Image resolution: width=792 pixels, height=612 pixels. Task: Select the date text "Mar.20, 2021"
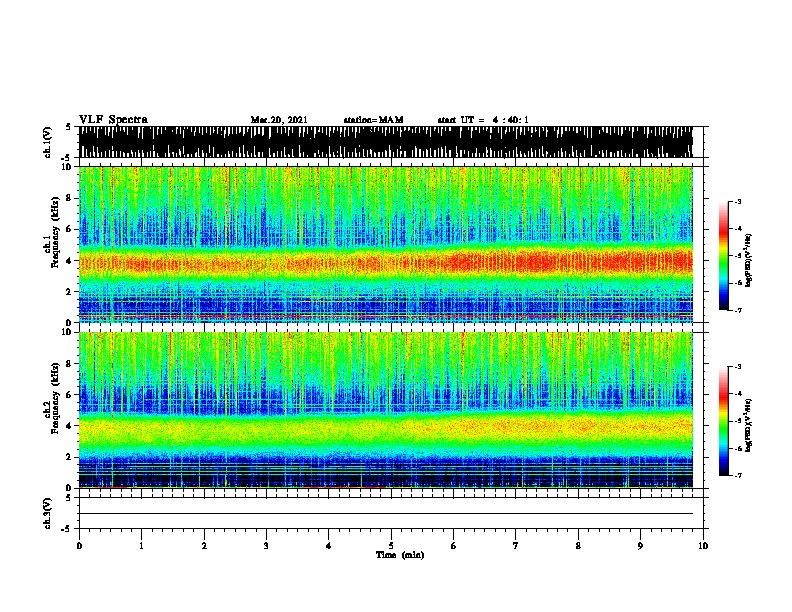click(x=279, y=120)
